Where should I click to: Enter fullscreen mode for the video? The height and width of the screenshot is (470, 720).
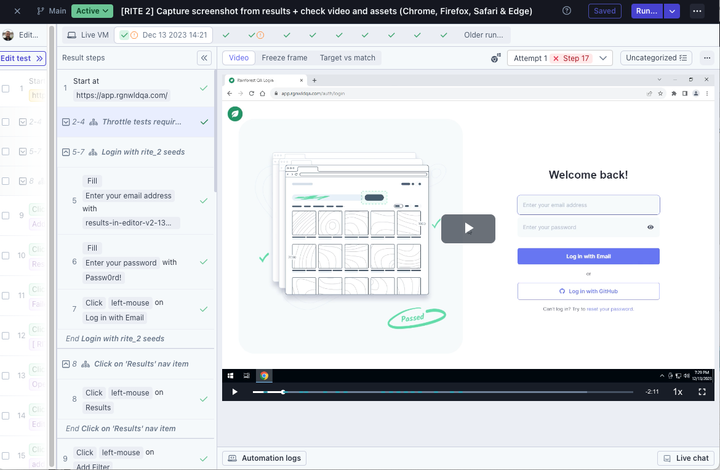(704, 392)
